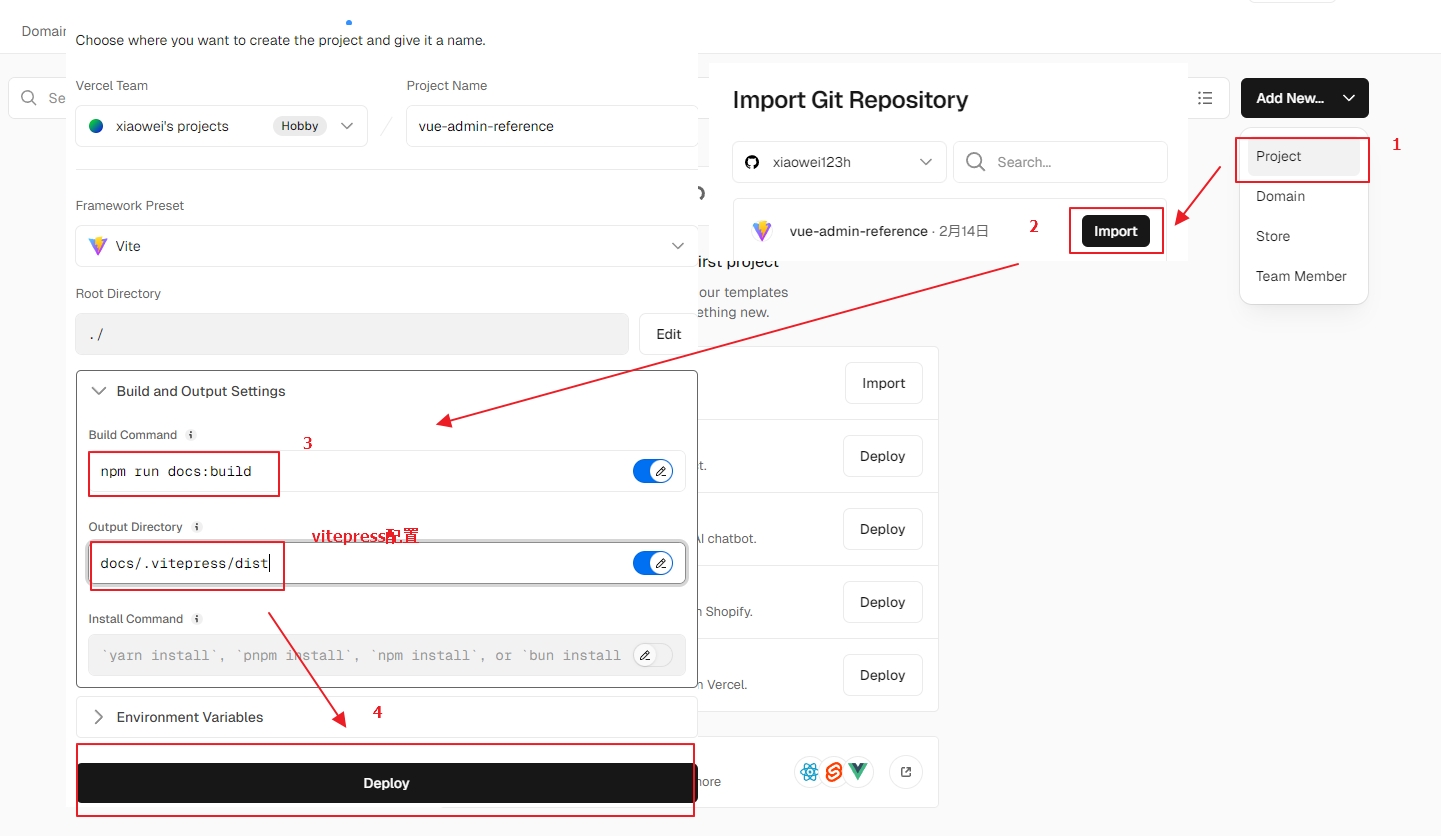Choose Team Member in Add New menu
The height and width of the screenshot is (836, 1441).
[x=1301, y=276]
